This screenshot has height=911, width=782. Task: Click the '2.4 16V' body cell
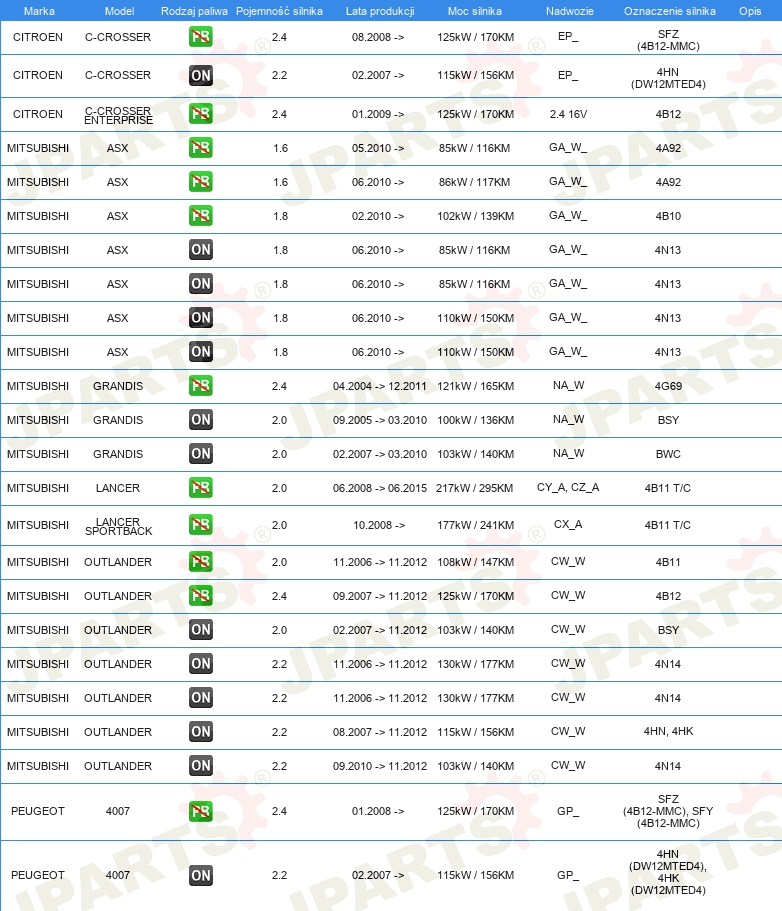click(568, 114)
